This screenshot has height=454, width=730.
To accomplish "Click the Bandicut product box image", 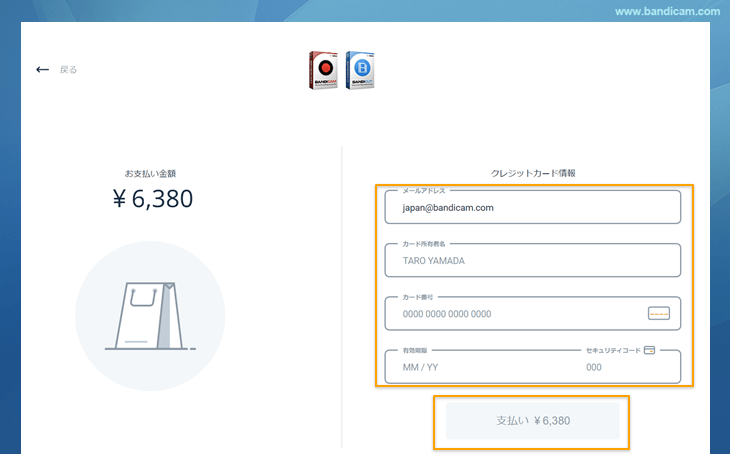I will 360,70.
